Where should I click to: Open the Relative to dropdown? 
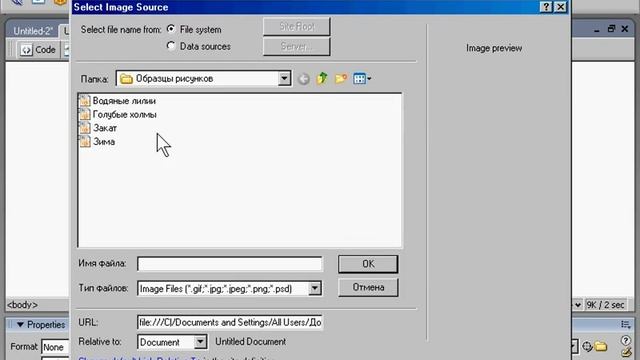[x=200, y=342]
